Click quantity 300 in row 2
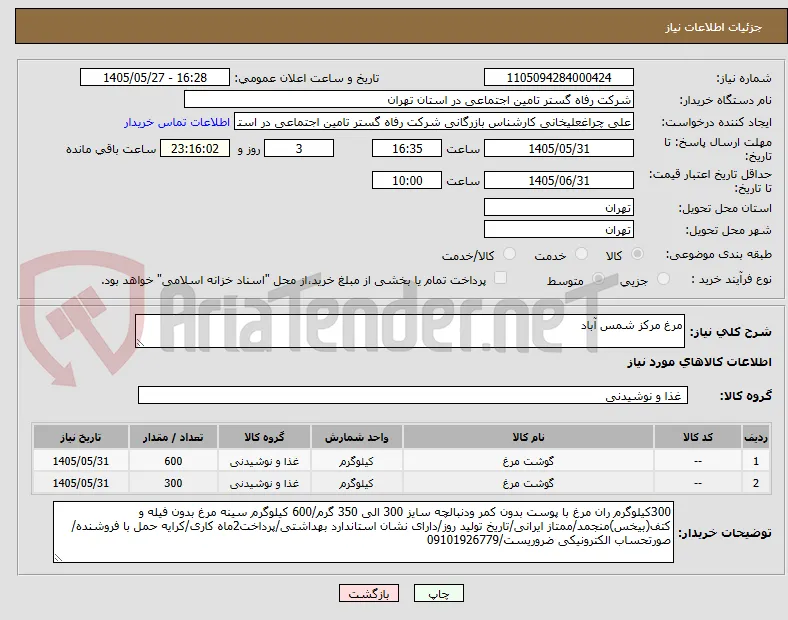The image size is (788, 620). tap(173, 483)
